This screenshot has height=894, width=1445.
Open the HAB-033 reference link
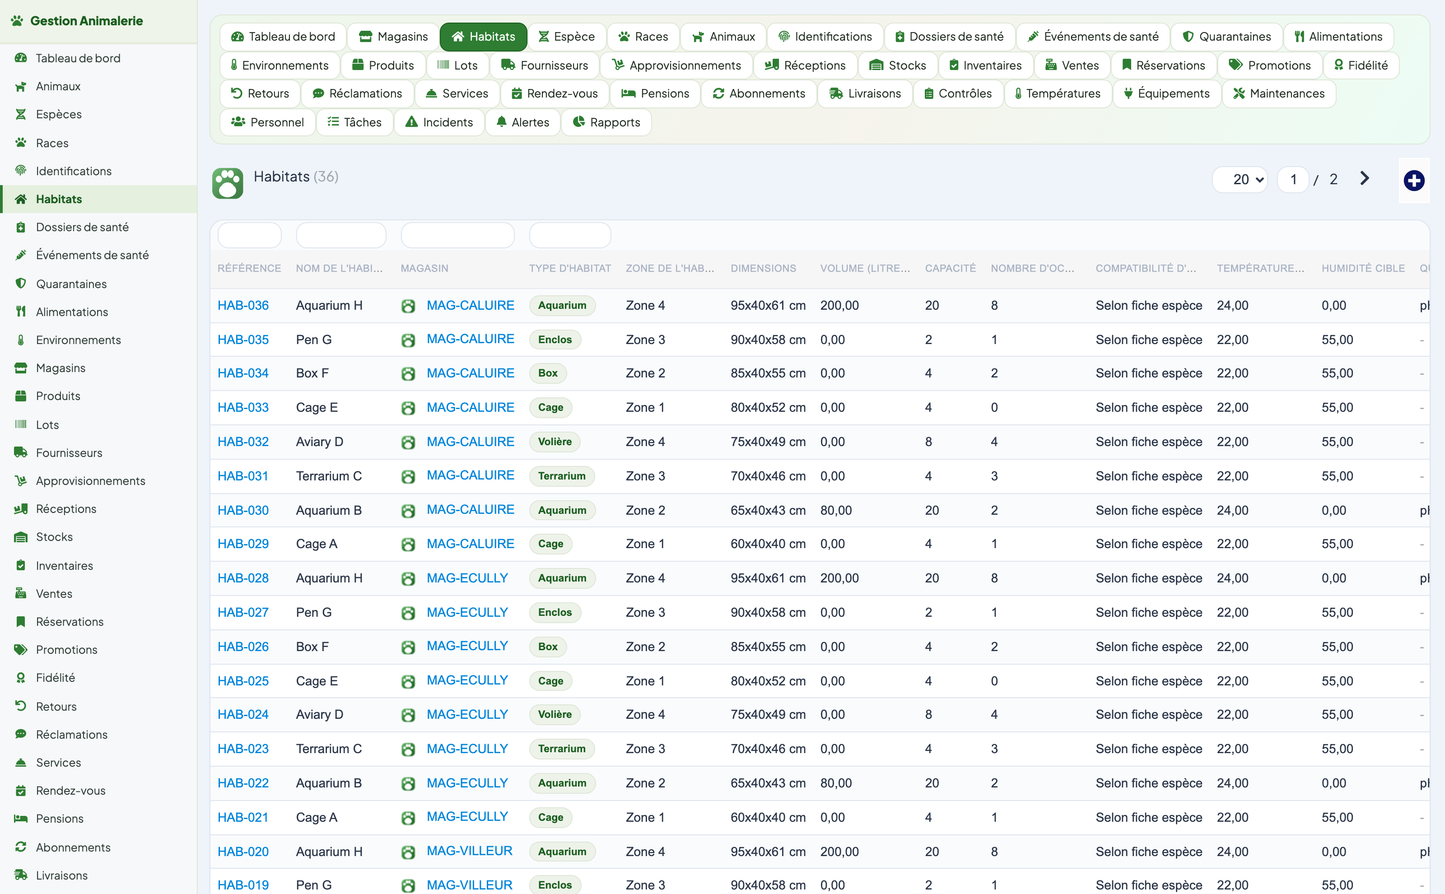[x=243, y=408]
